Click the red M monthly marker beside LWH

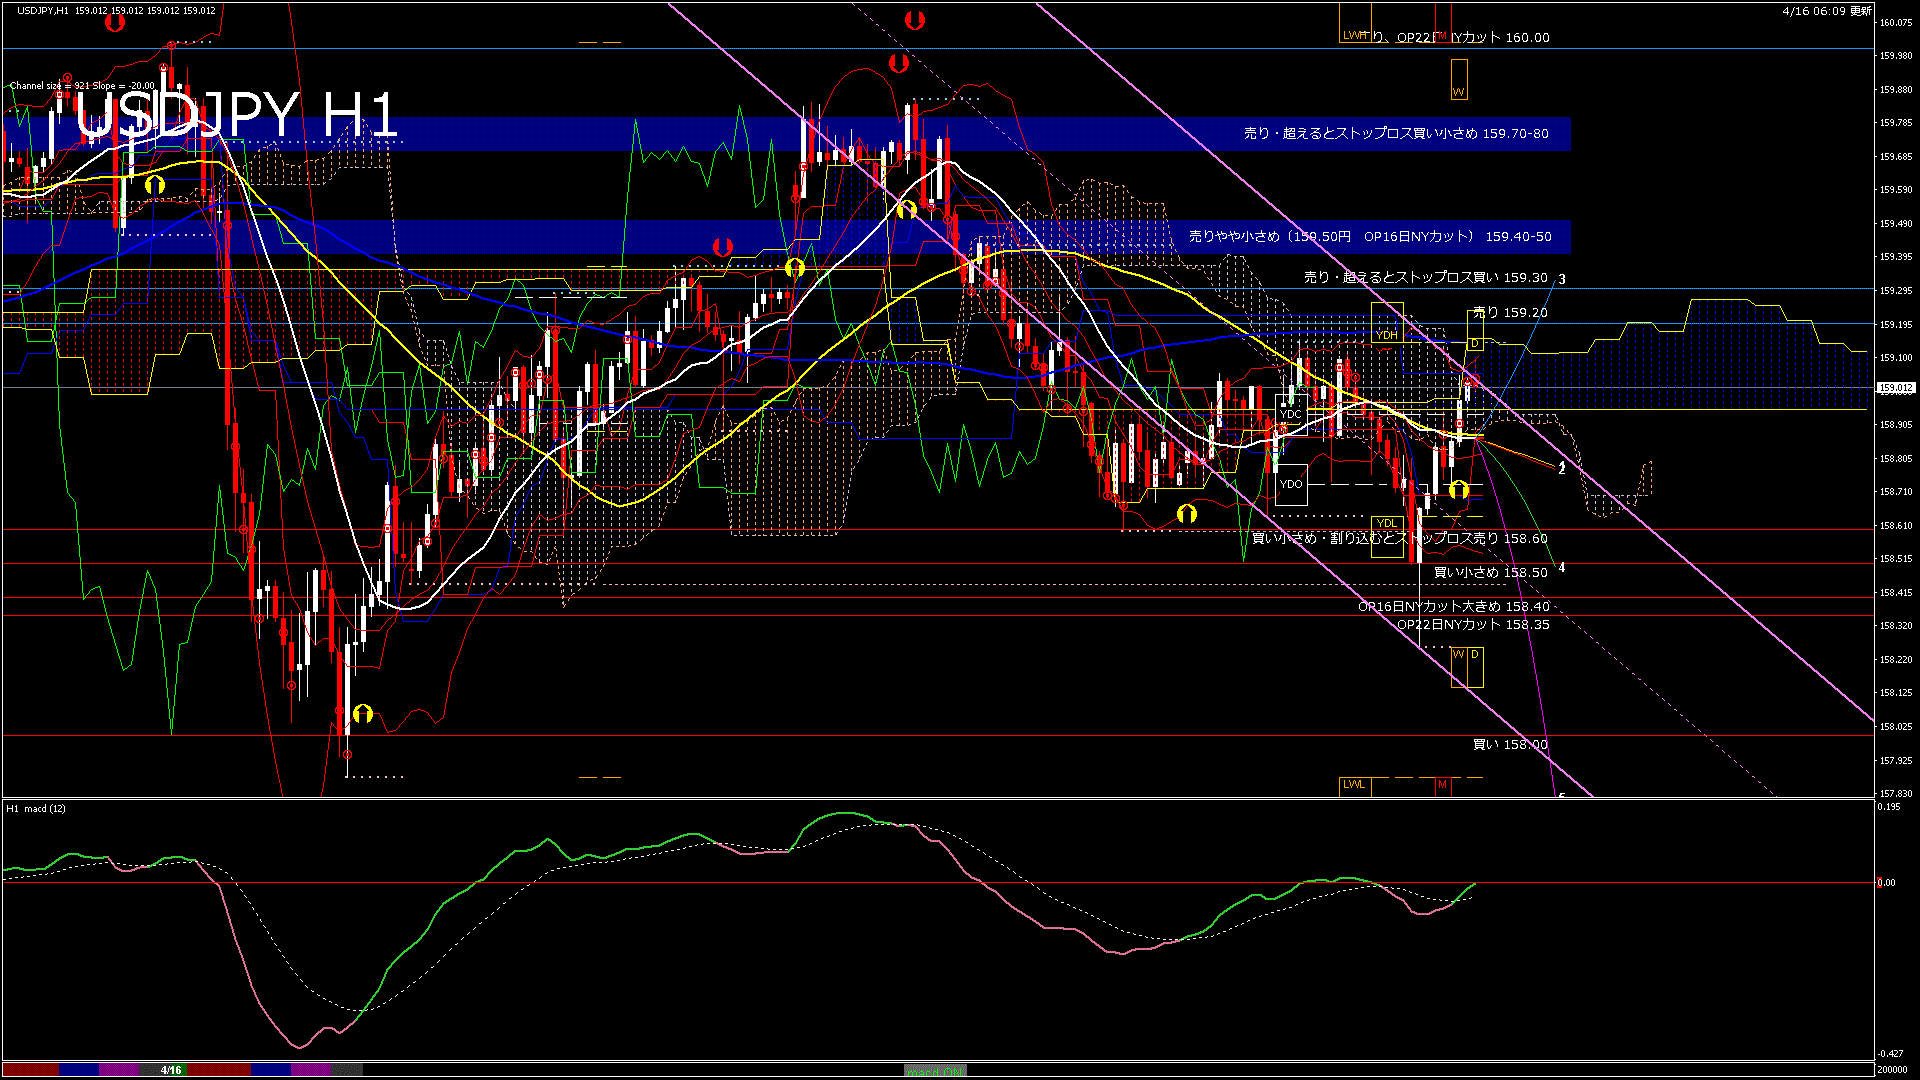(x=1442, y=35)
